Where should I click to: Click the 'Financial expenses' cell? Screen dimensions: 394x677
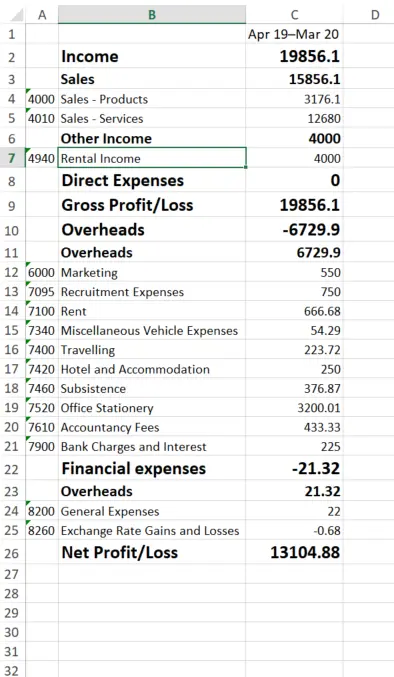coord(152,468)
